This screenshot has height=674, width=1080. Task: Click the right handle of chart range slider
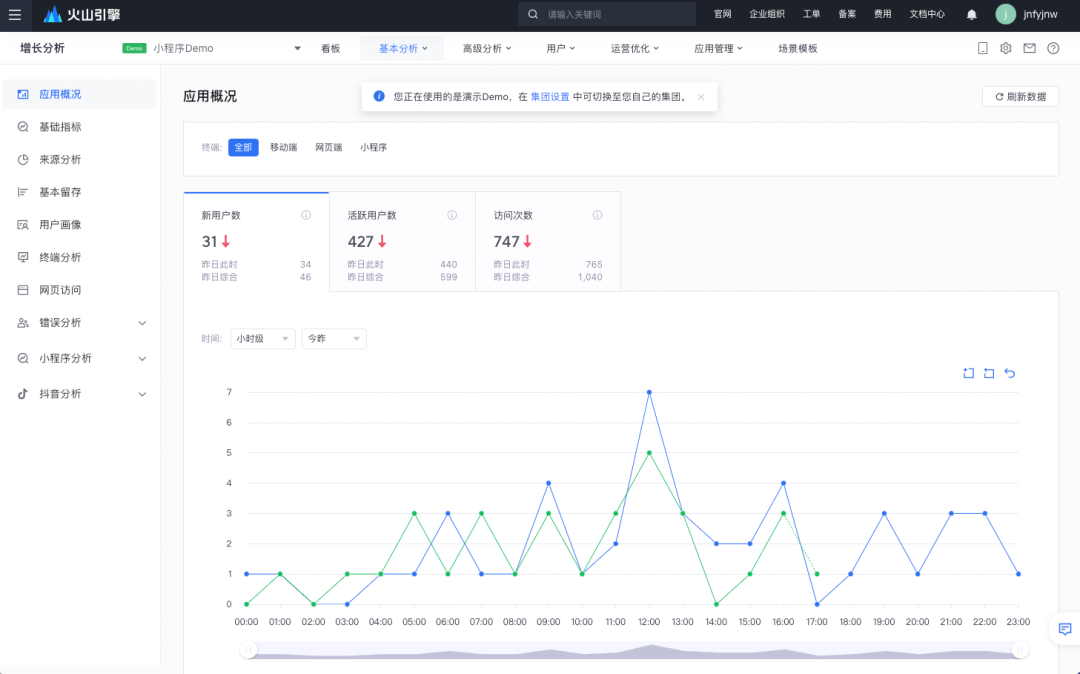click(1020, 649)
